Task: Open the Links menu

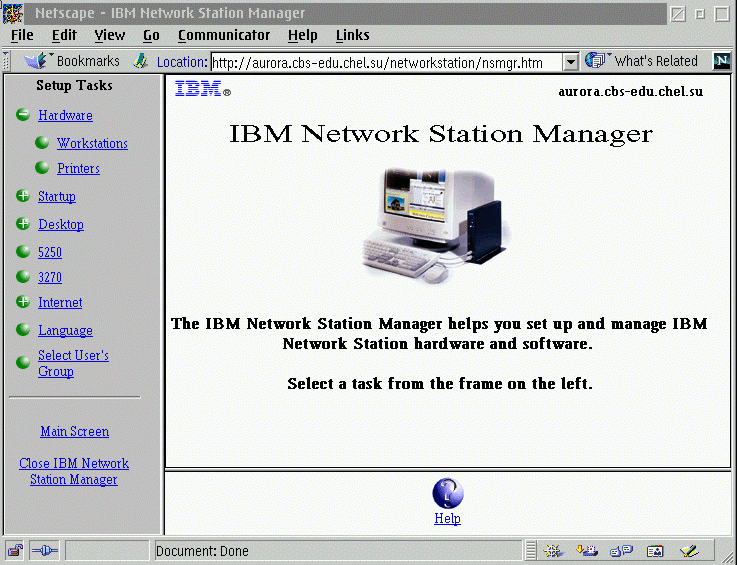Action: point(353,35)
